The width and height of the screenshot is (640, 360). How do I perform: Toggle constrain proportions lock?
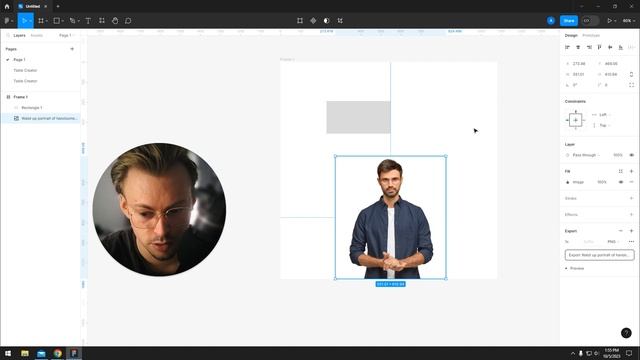(x=631, y=74)
